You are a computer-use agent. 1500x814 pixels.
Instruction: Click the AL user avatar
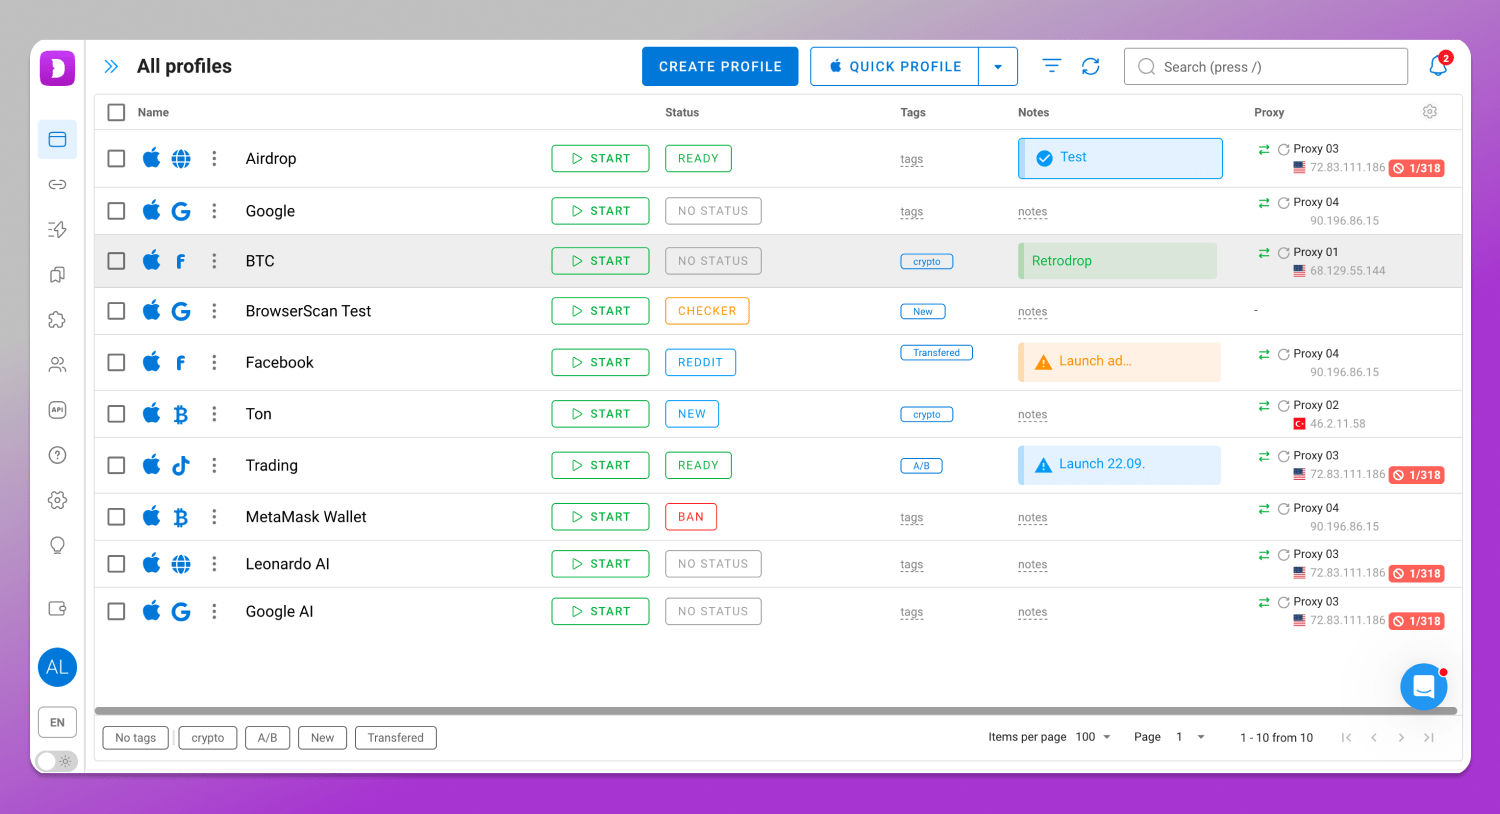(57, 667)
